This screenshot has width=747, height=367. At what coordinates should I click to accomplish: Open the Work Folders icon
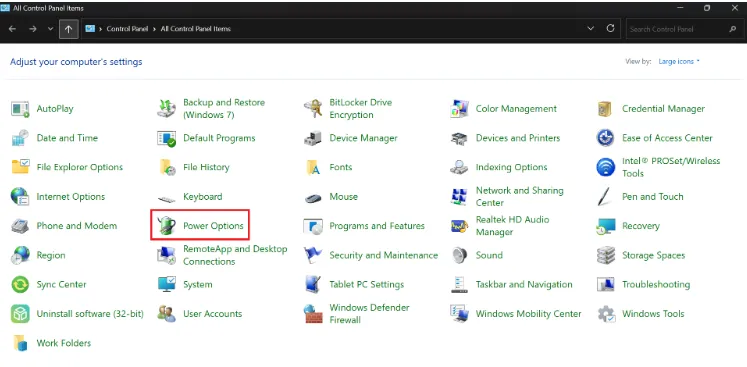[x=20, y=343]
